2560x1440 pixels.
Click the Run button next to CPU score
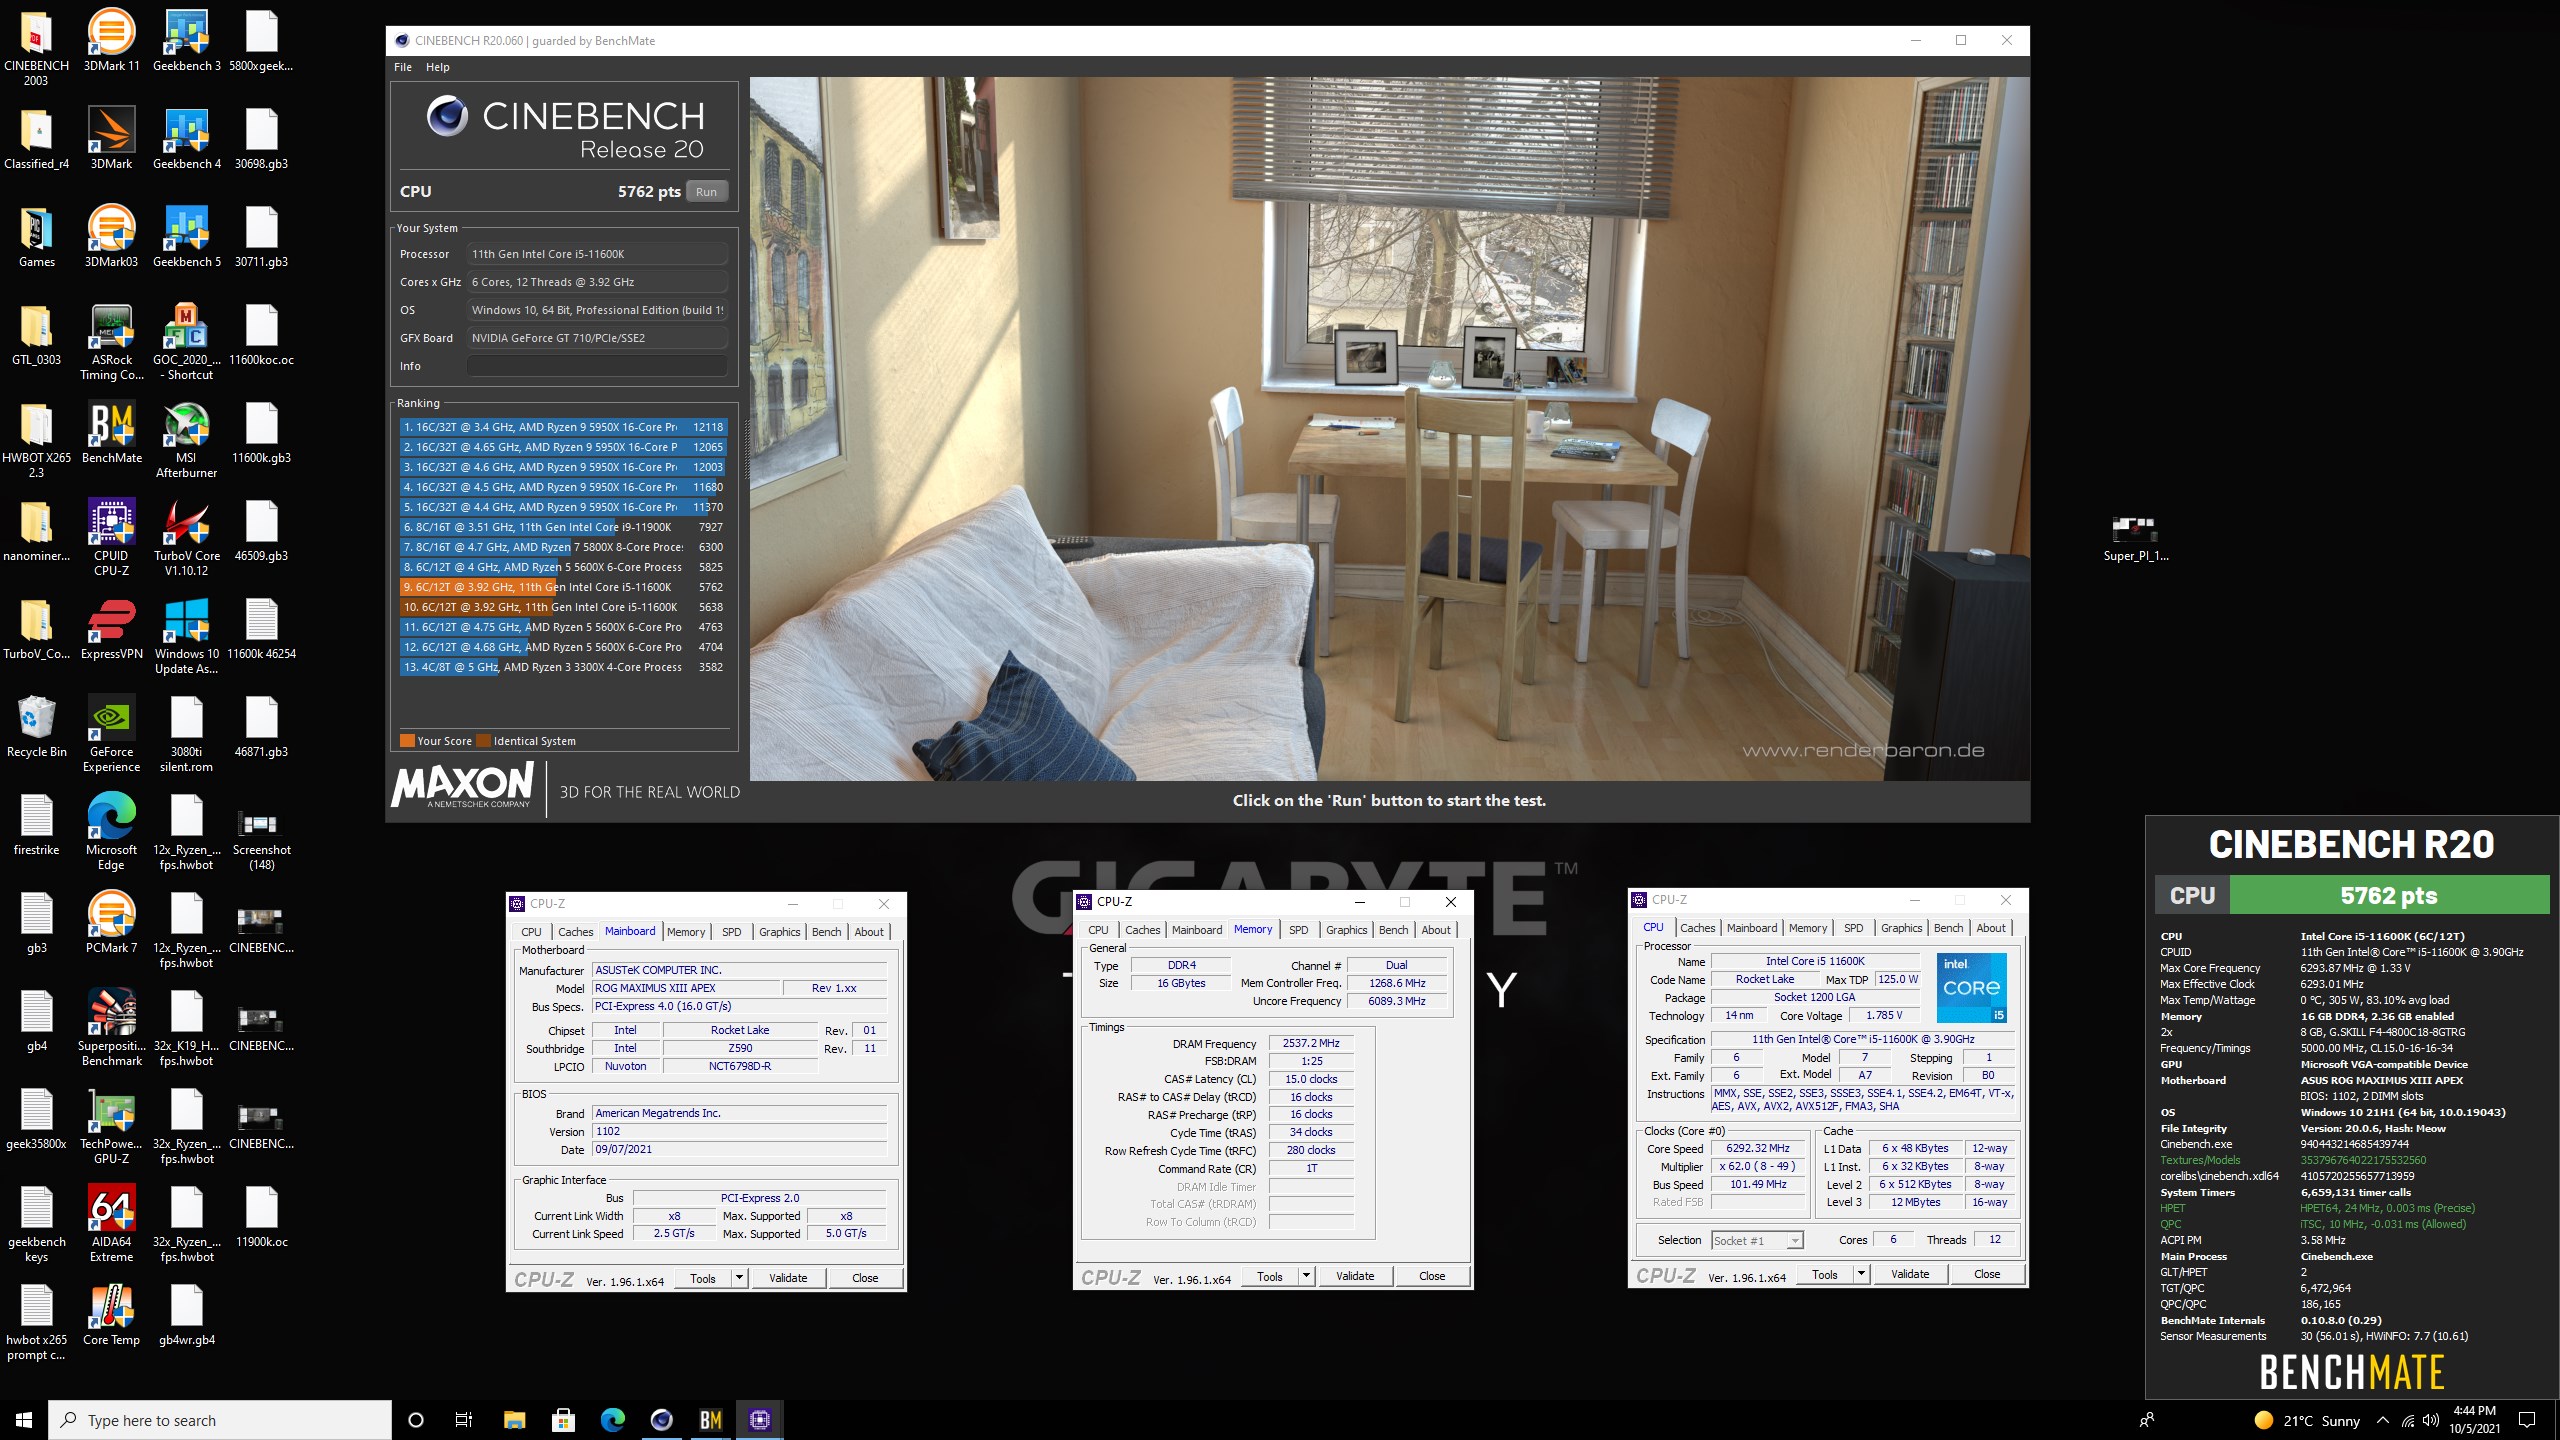706,191
